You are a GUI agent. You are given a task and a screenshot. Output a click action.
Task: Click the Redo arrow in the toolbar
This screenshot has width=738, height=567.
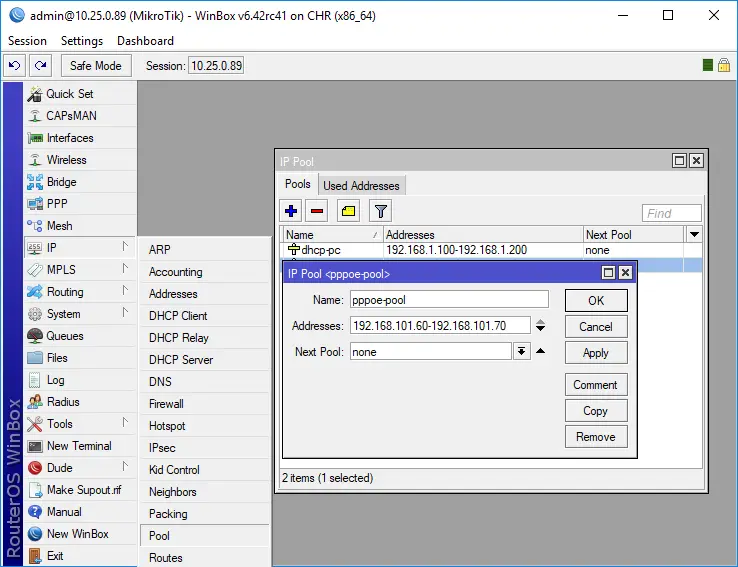40,65
